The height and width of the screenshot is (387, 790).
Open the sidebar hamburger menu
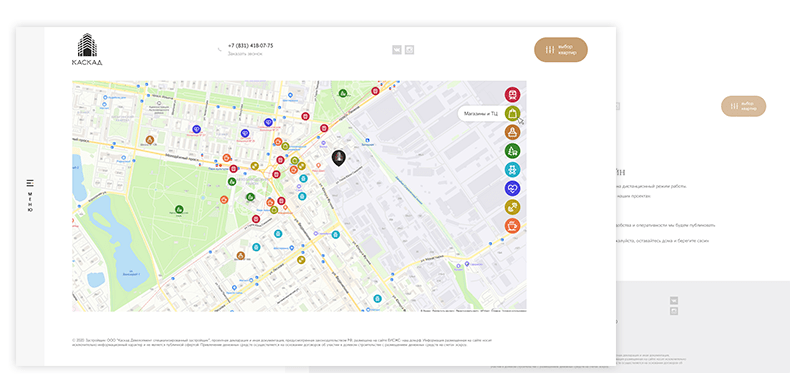pyautogui.click(x=30, y=182)
